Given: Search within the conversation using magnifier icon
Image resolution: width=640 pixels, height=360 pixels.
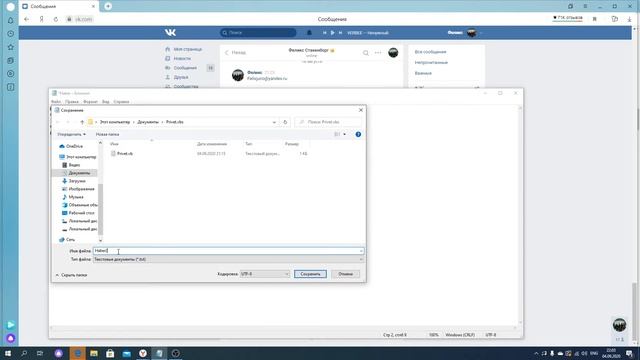Looking at the screenshot, I should coord(366,53).
